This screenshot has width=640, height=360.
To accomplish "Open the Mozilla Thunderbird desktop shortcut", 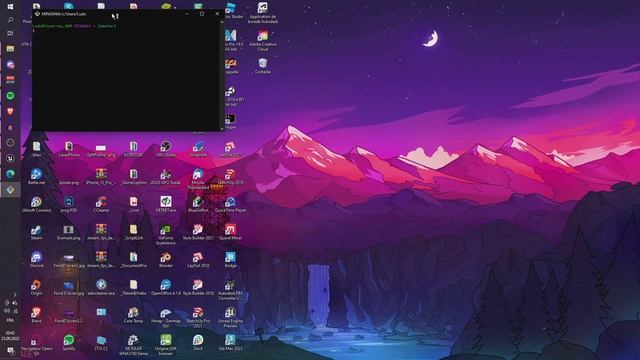I will (x=198, y=179).
